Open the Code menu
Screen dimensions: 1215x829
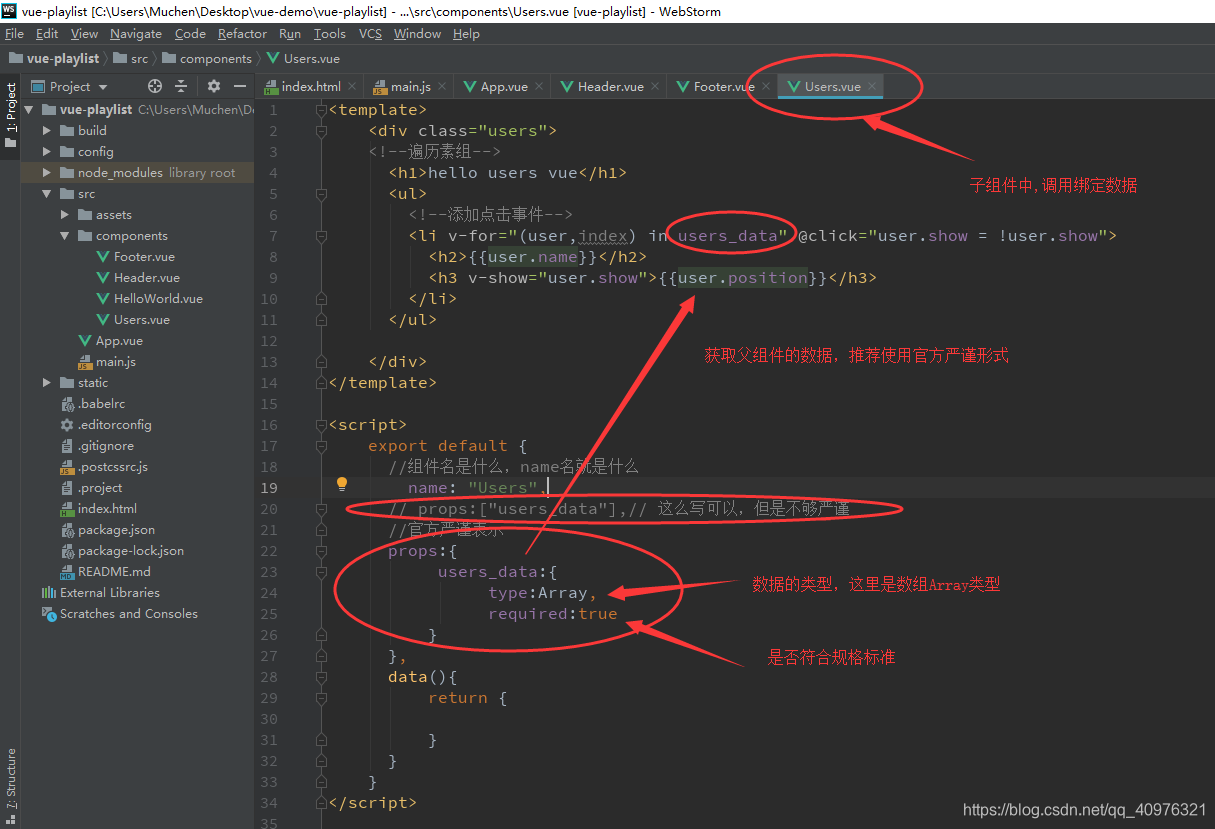pos(190,34)
